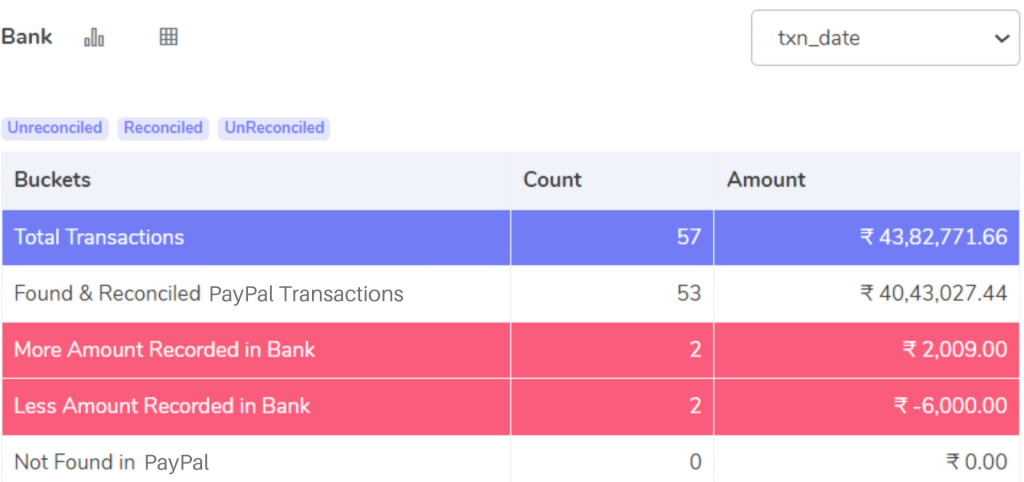Click the ₹ 43,82,771.66 total amount
The image size is (1024, 482).
(933, 237)
